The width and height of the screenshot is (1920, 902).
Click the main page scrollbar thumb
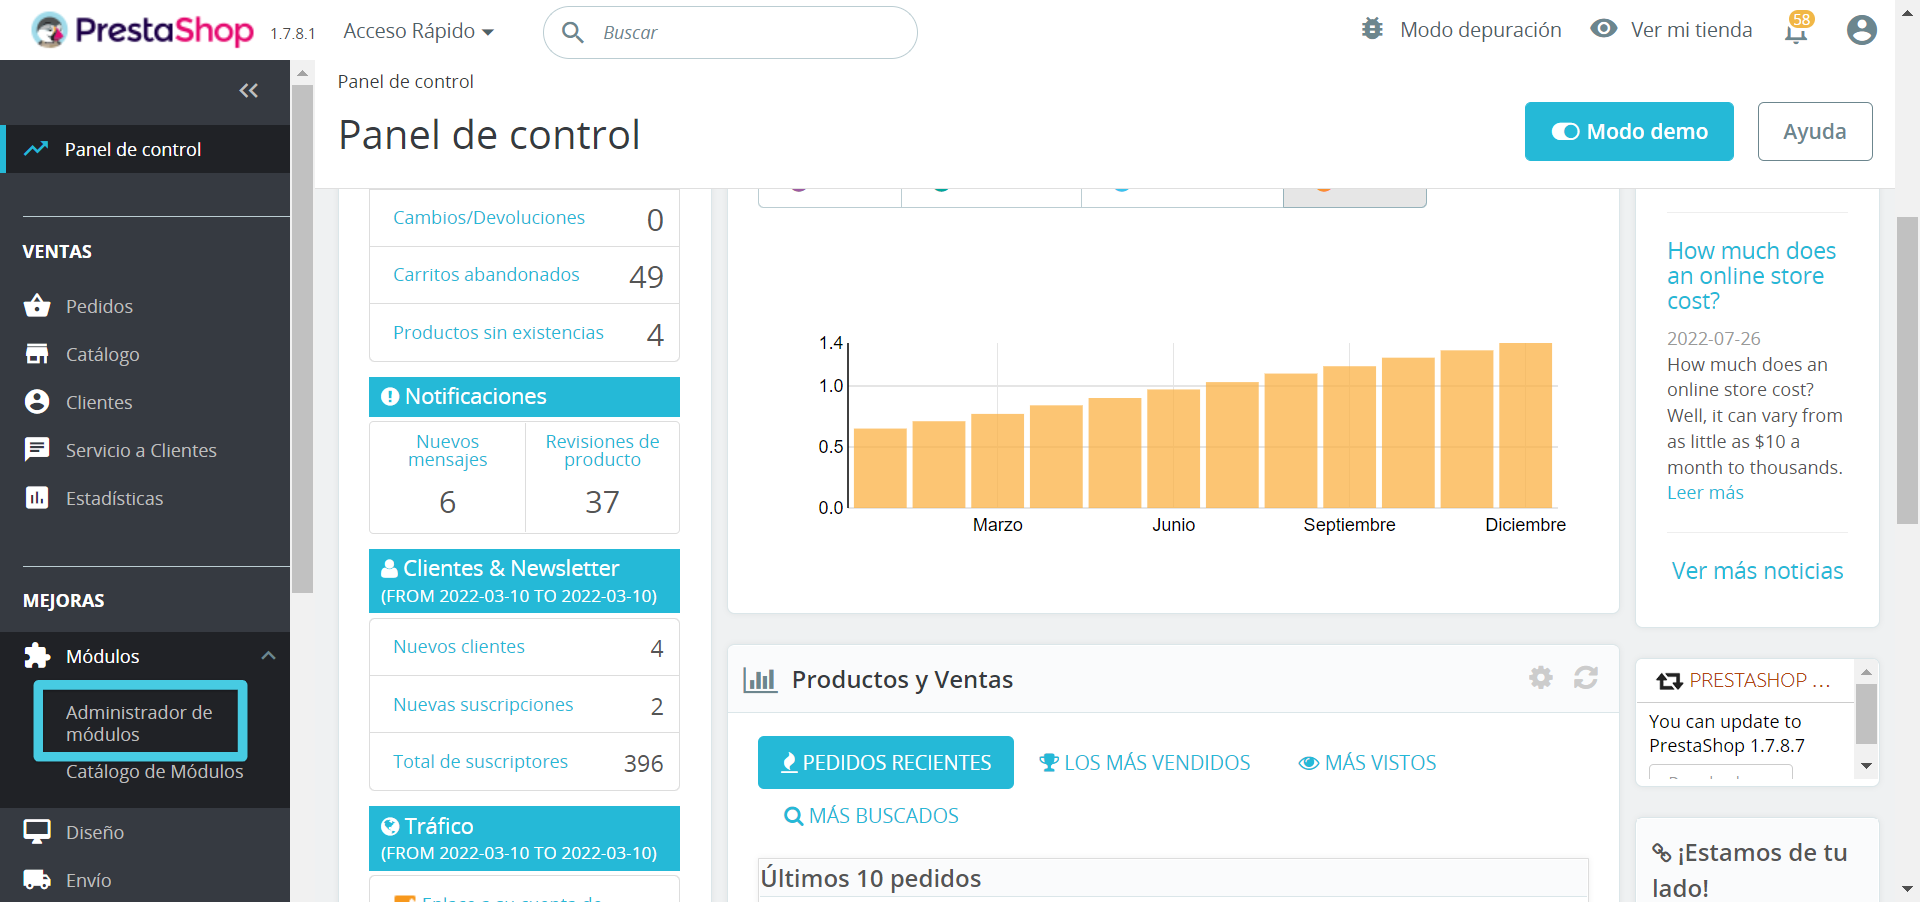tap(1907, 370)
